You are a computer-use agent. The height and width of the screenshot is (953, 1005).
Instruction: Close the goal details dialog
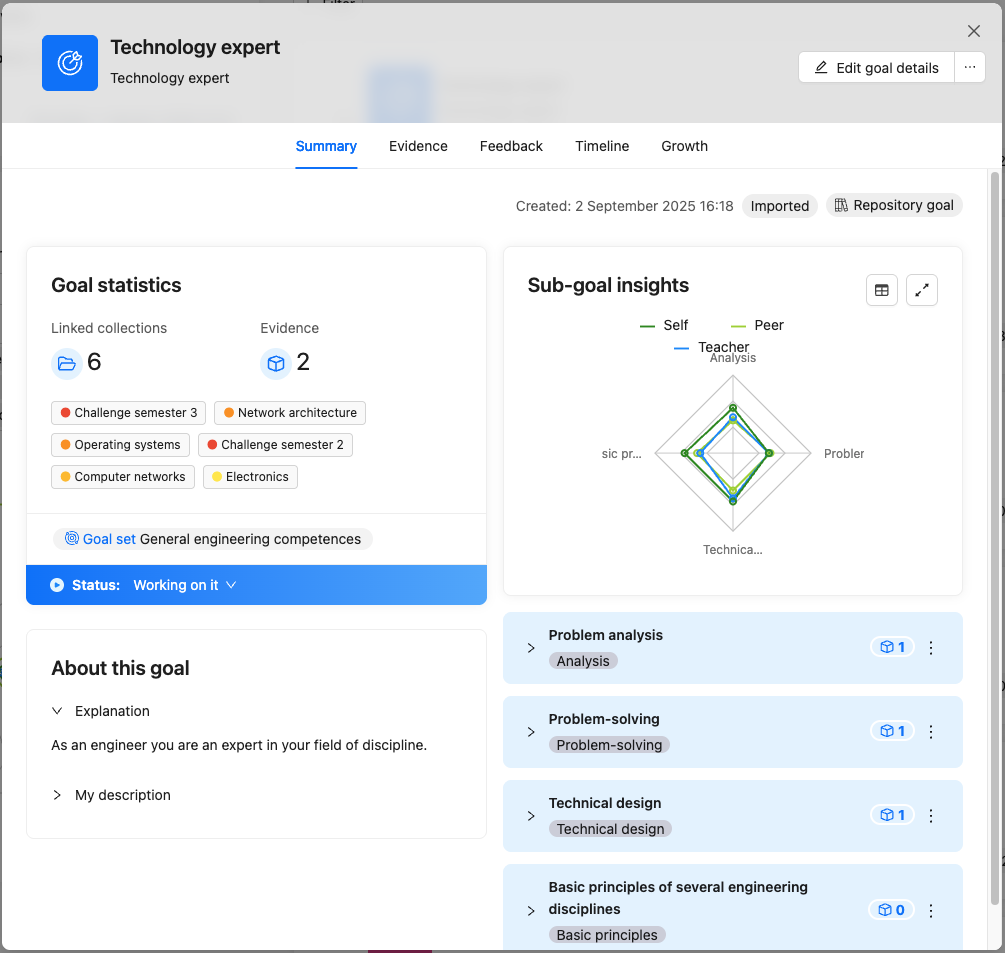(974, 31)
